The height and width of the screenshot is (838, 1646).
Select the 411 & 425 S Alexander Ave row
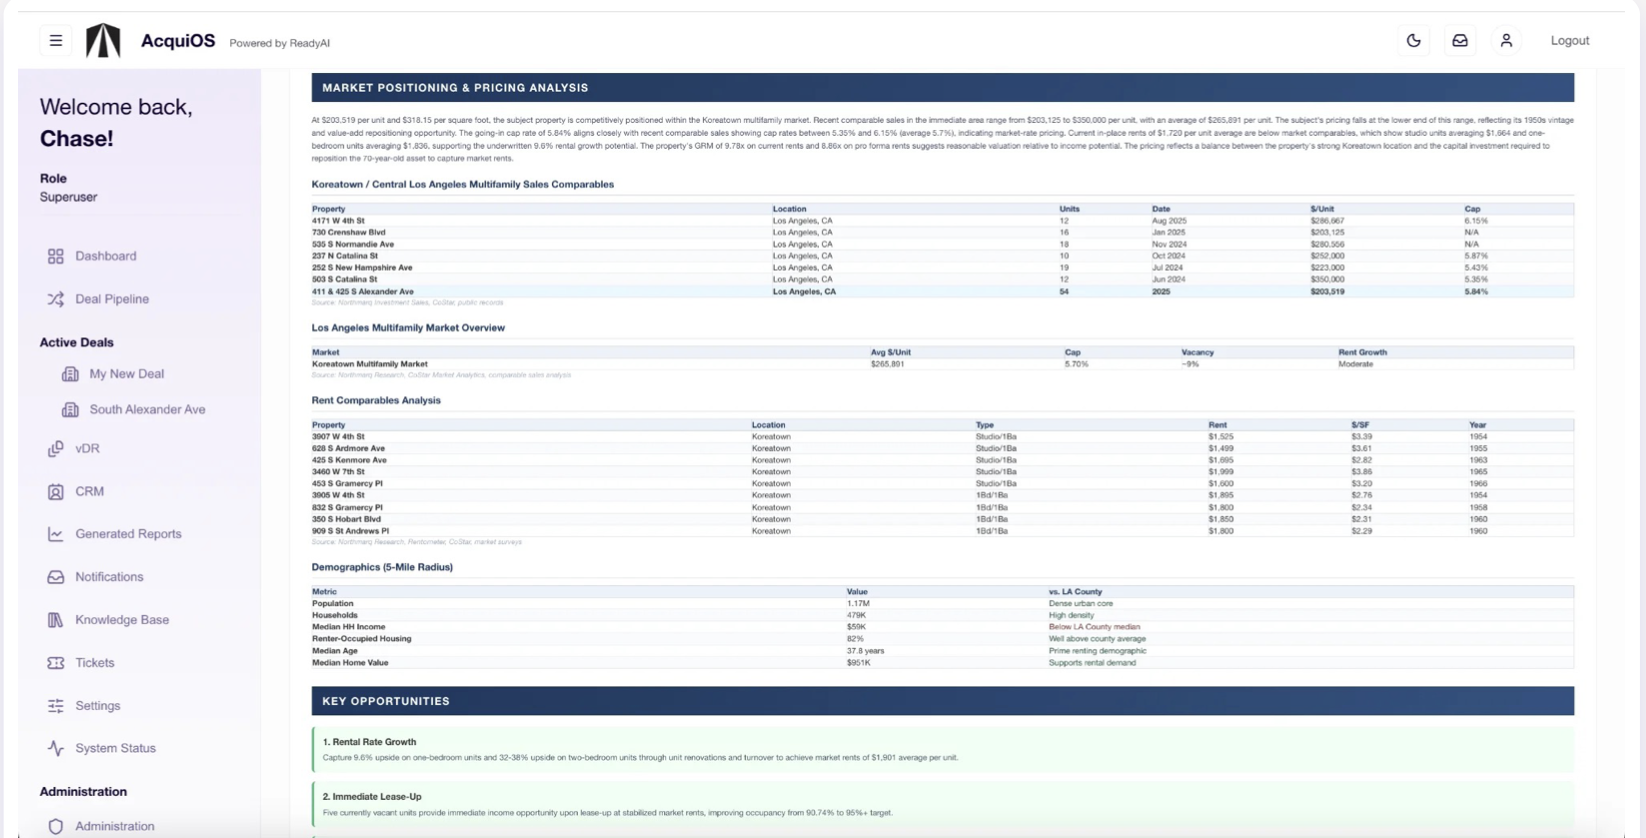942,292
